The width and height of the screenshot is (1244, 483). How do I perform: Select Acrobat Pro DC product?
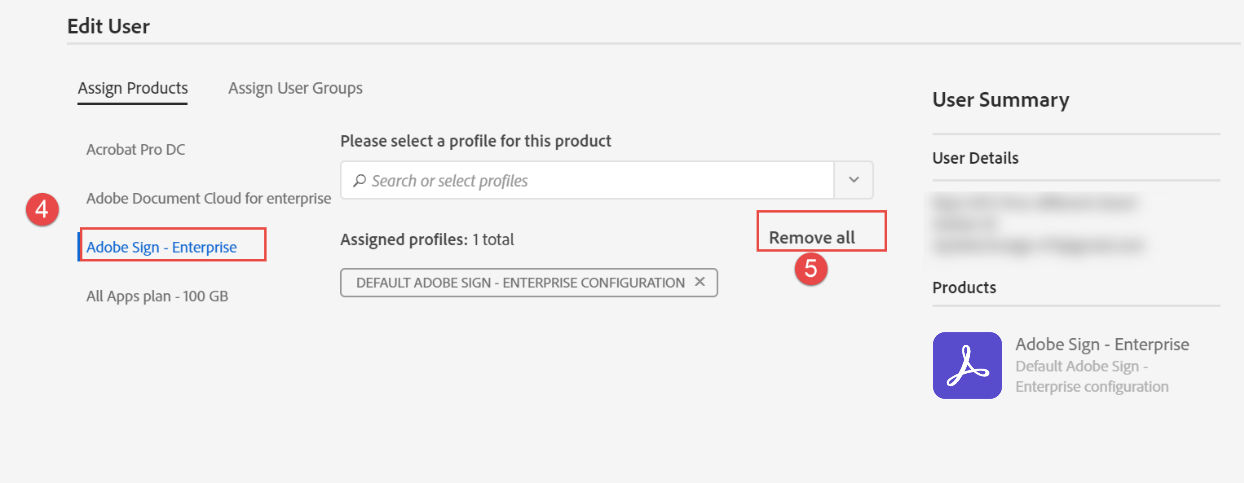[x=136, y=149]
